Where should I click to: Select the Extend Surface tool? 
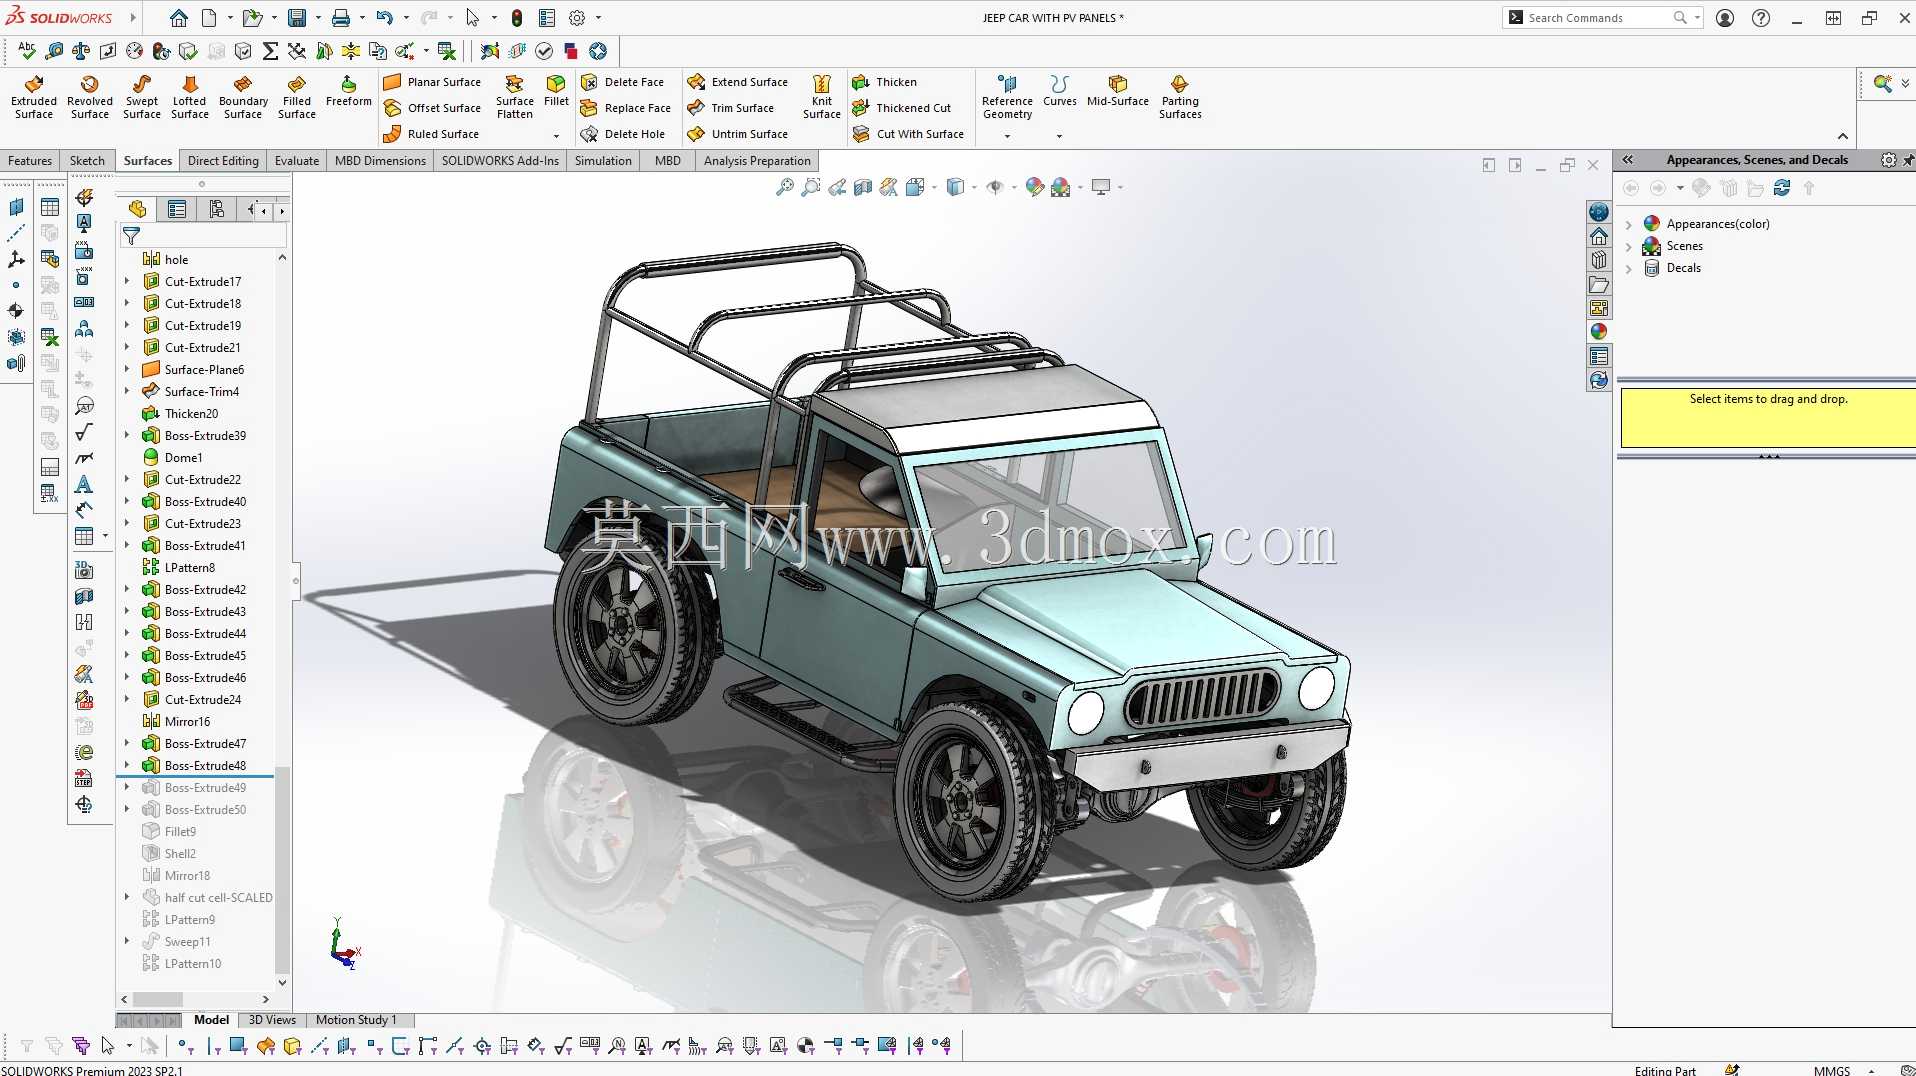pos(738,82)
